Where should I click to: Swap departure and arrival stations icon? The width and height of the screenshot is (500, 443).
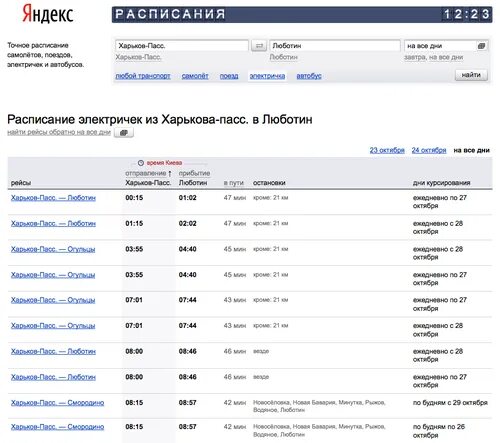(259, 46)
